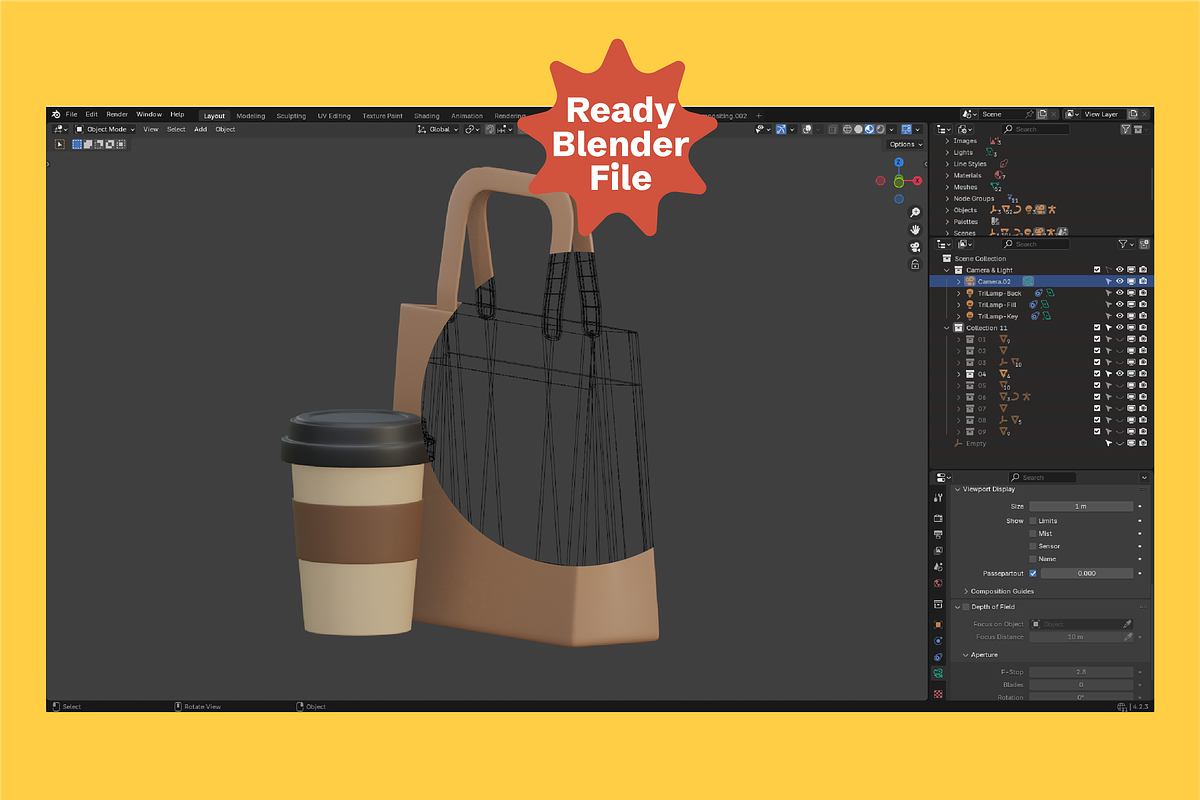This screenshot has width=1200, height=800.
Task: Collapse the Viewport Display panel
Action: pyautogui.click(x=958, y=489)
